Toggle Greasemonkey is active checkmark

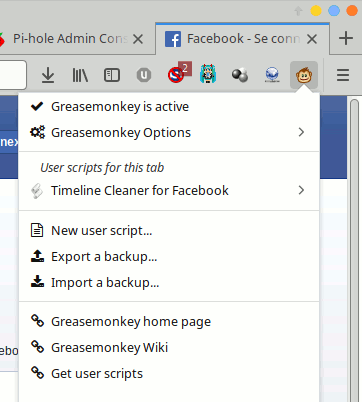click(x=37, y=106)
